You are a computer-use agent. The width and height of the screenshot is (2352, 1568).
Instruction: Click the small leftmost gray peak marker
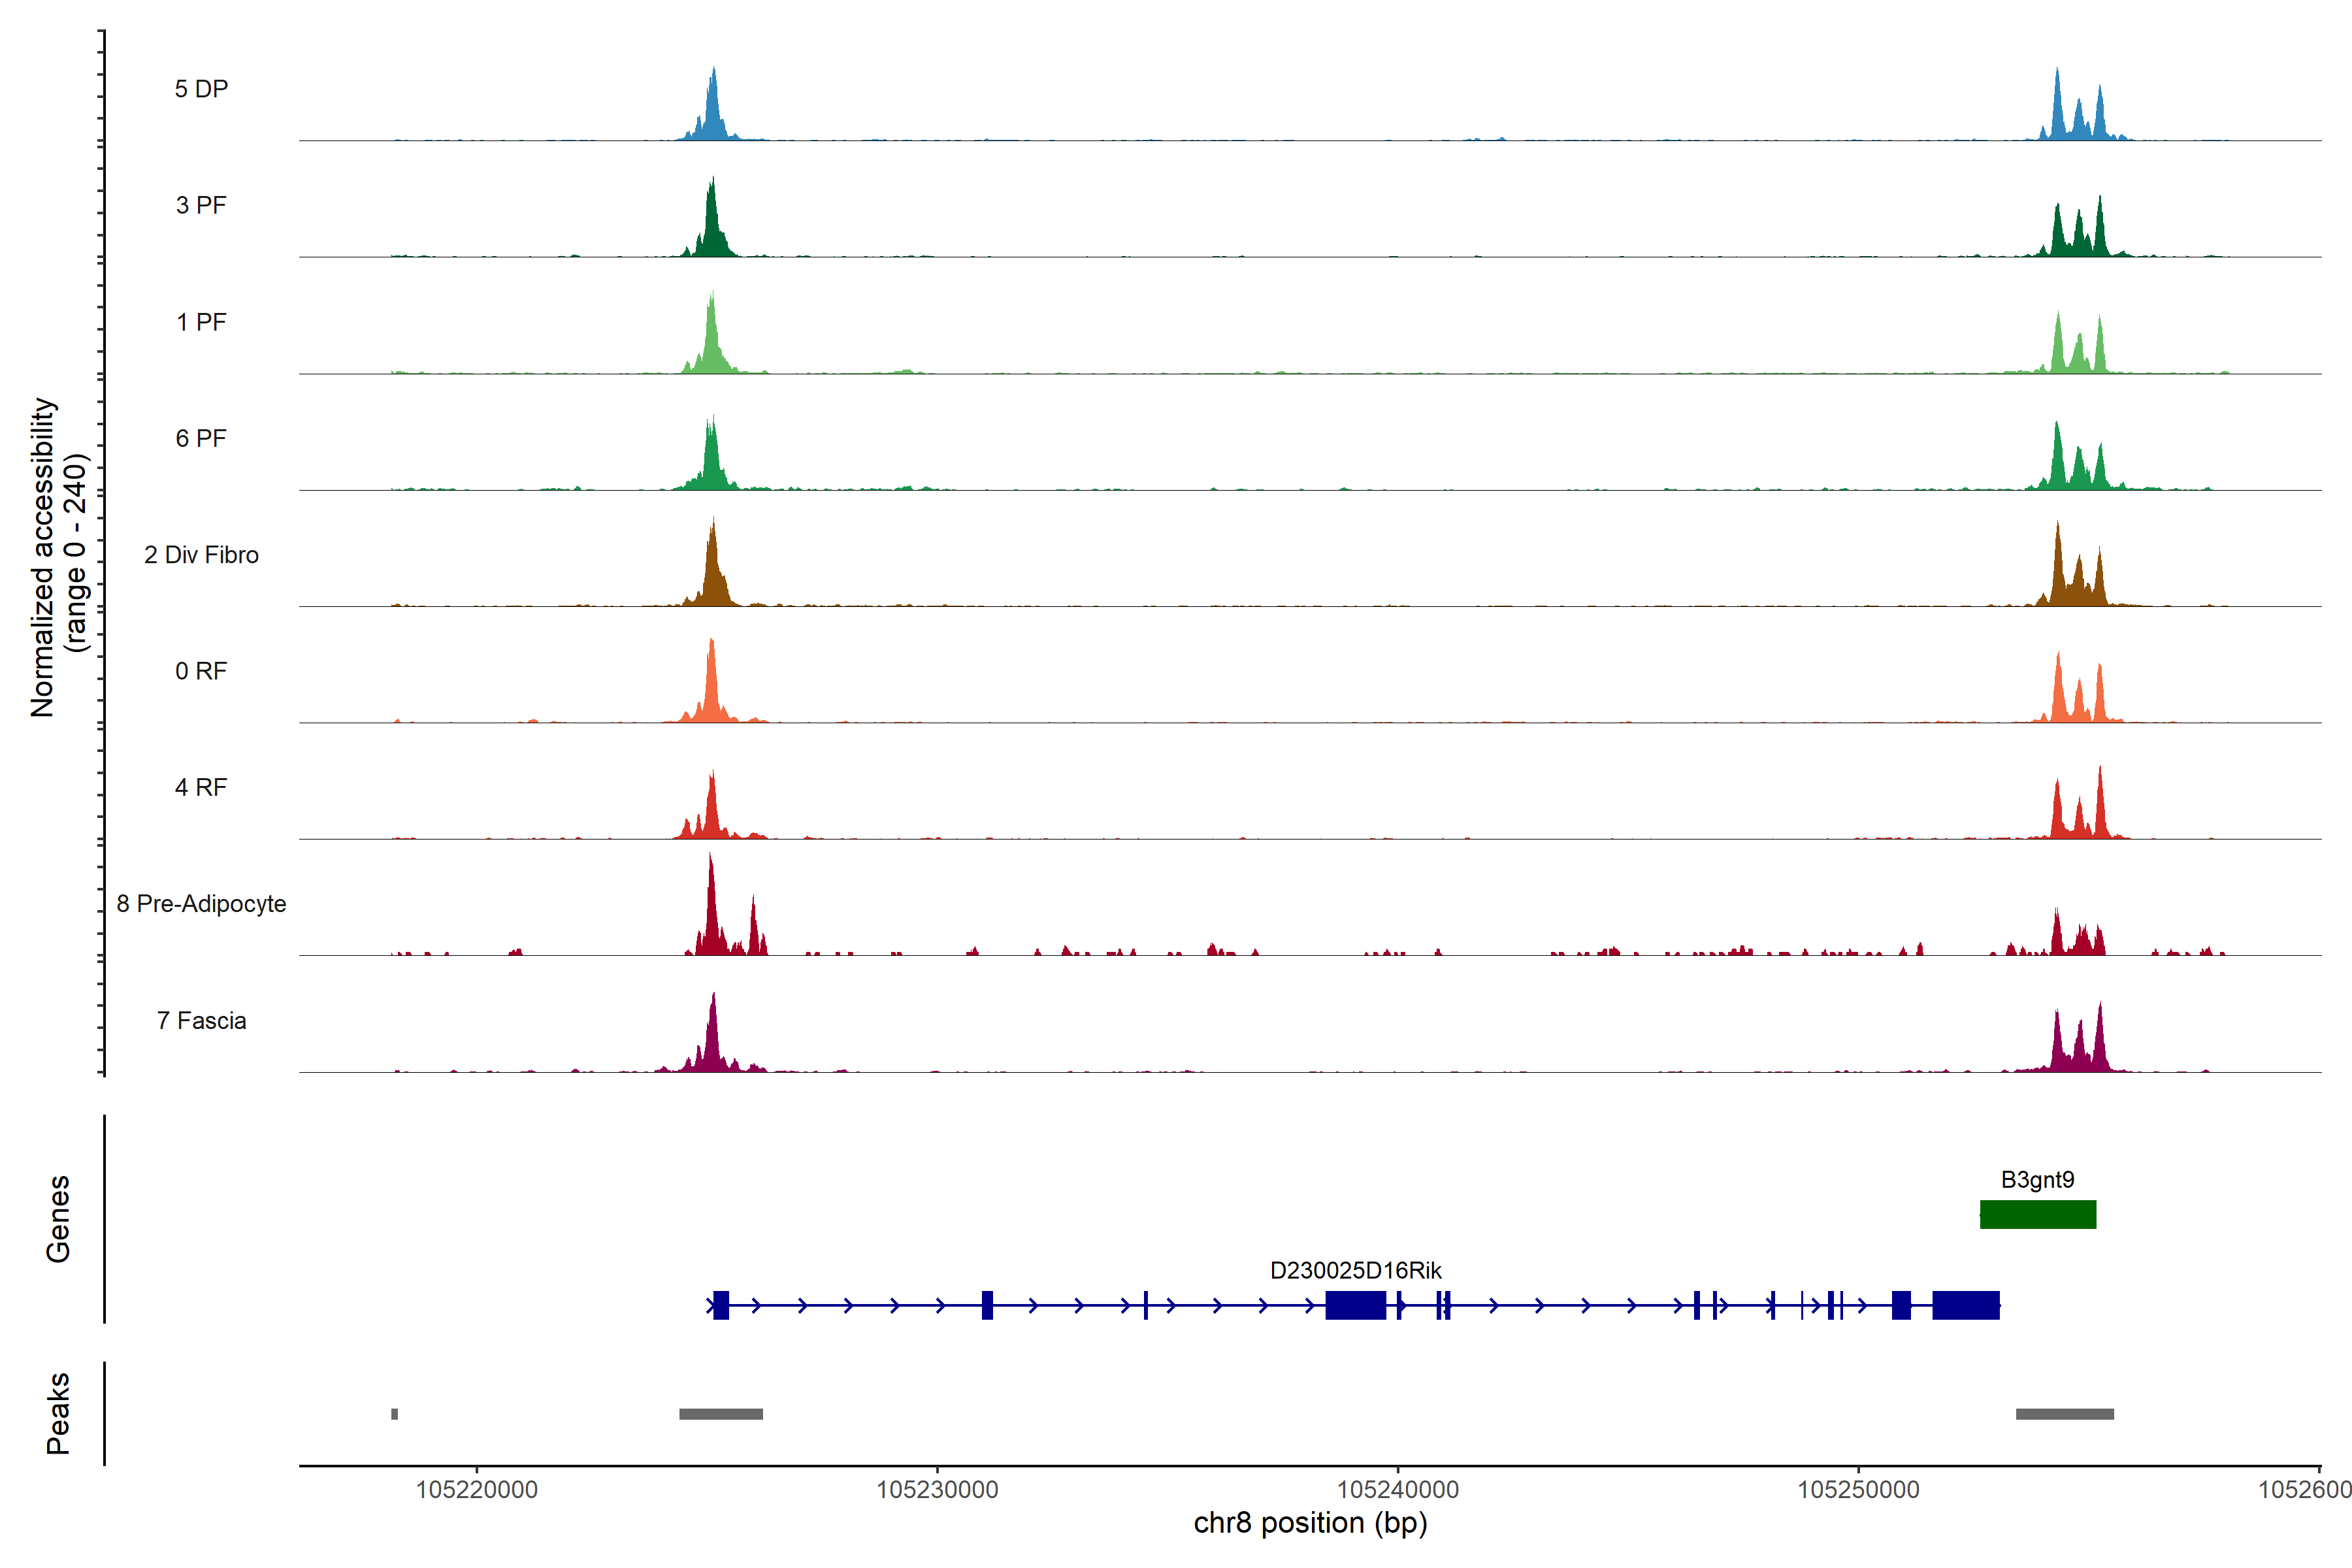(x=394, y=1413)
